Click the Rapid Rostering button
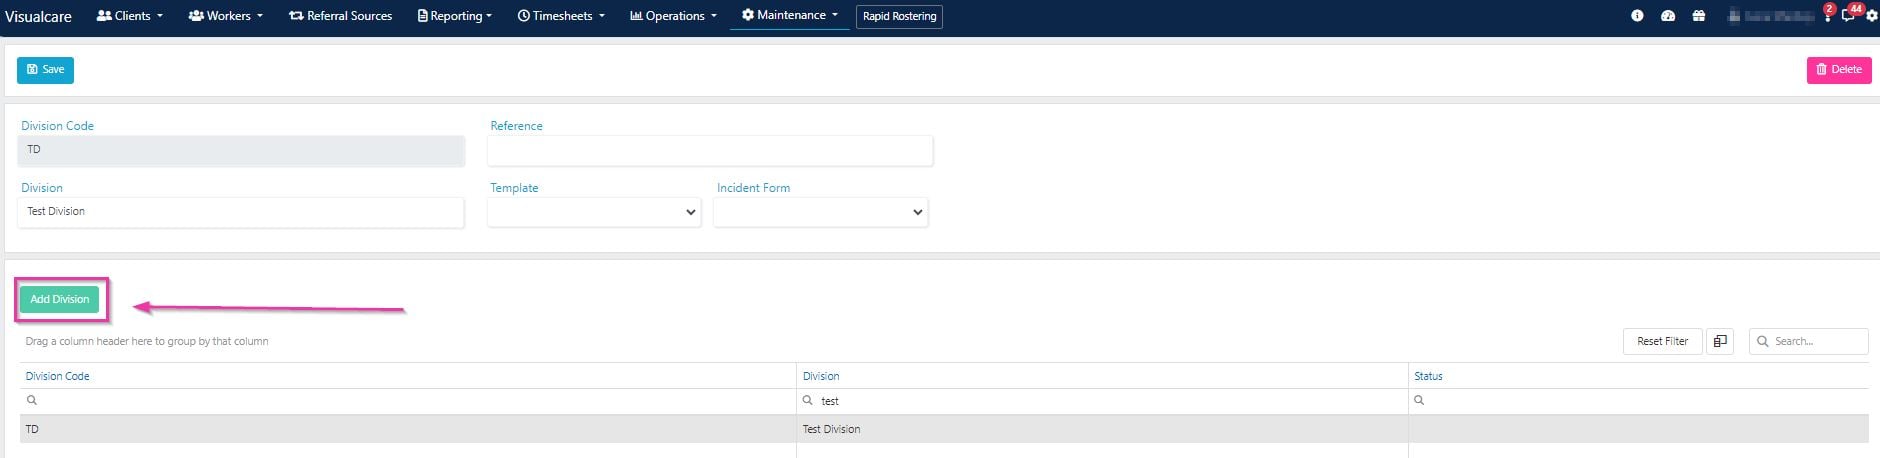This screenshot has height=458, width=1880. click(x=899, y=16)
